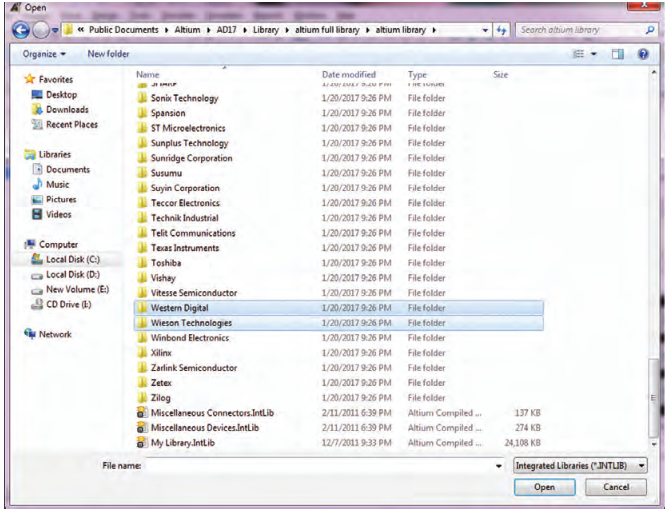
Task: Click Altium in the address breadcrumb
Action: tap(187, 30)
